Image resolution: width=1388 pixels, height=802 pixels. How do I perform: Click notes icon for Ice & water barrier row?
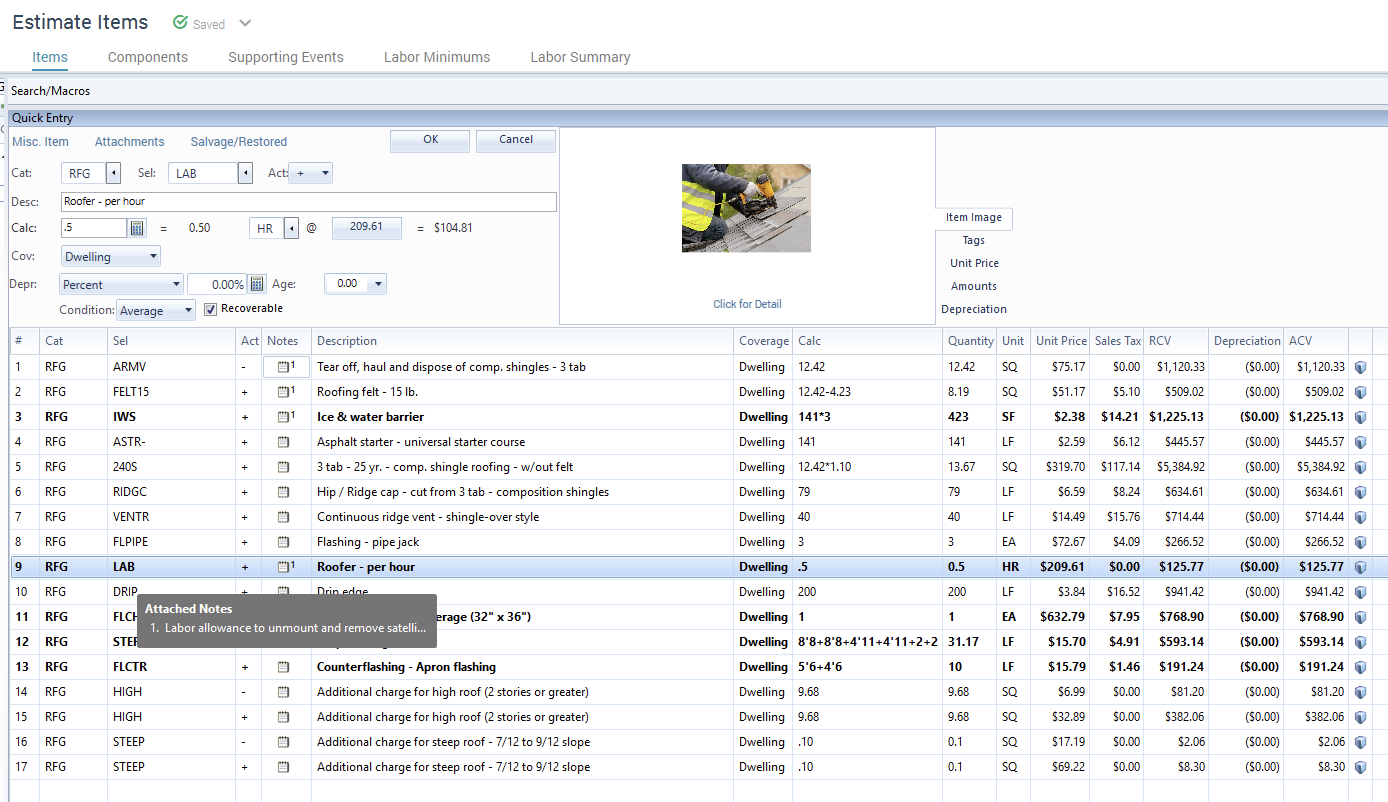[x=285, y=417]
